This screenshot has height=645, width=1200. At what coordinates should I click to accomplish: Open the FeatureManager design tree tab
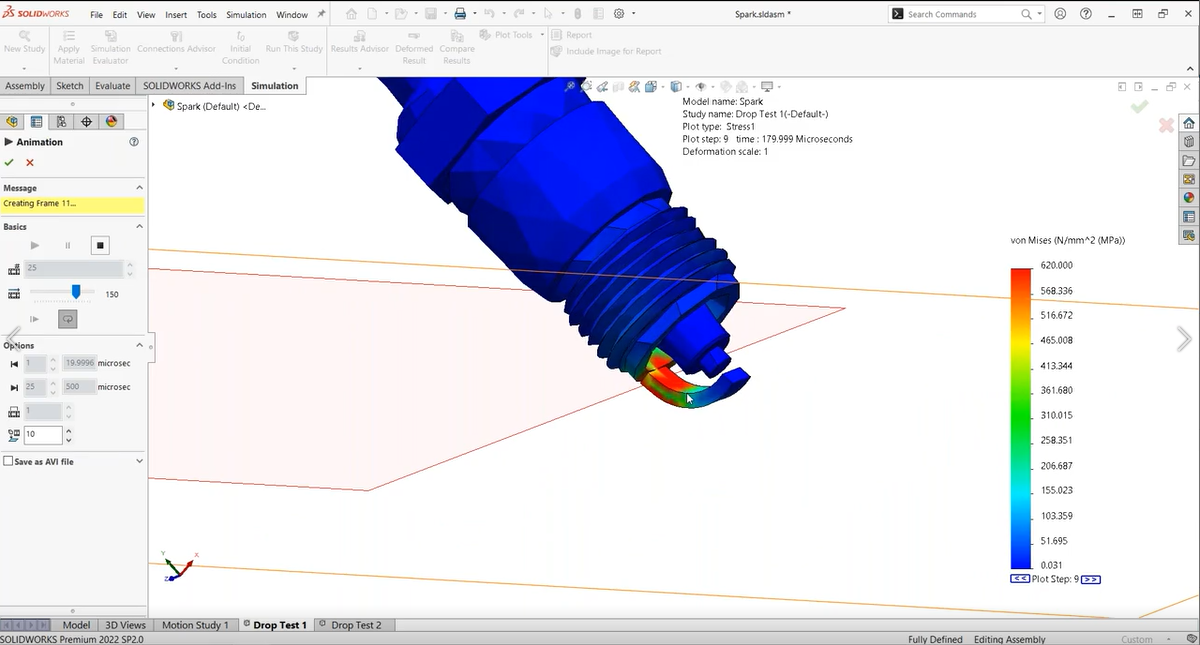pos(12,121)
